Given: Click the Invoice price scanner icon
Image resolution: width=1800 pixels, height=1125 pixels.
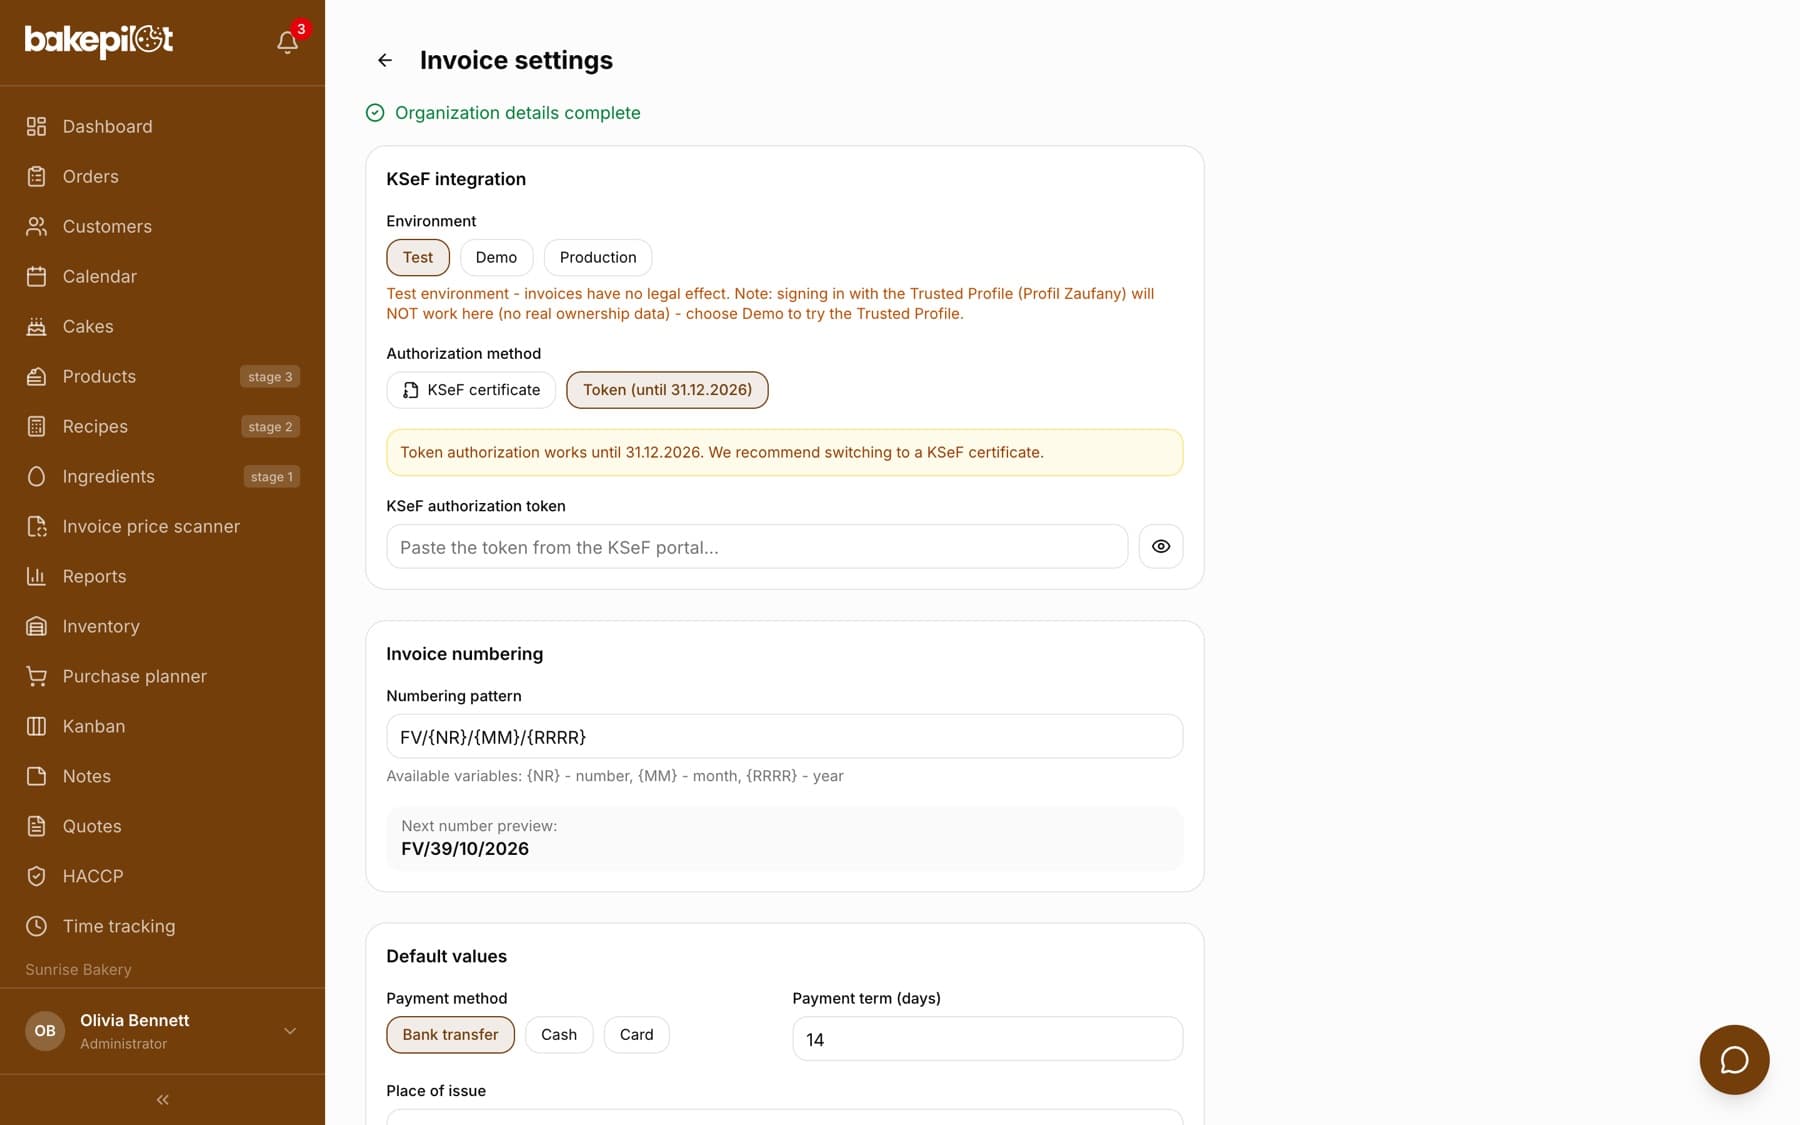Looking at the screenshot, I should tap(36, 526).
